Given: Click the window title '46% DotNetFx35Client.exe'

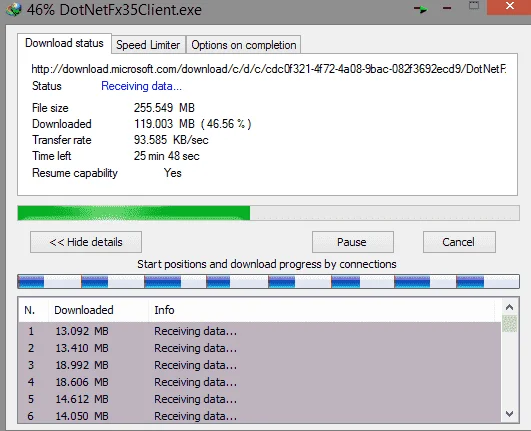Looking at the screenshot, I should pyautogui.click(x=114, y=10).
